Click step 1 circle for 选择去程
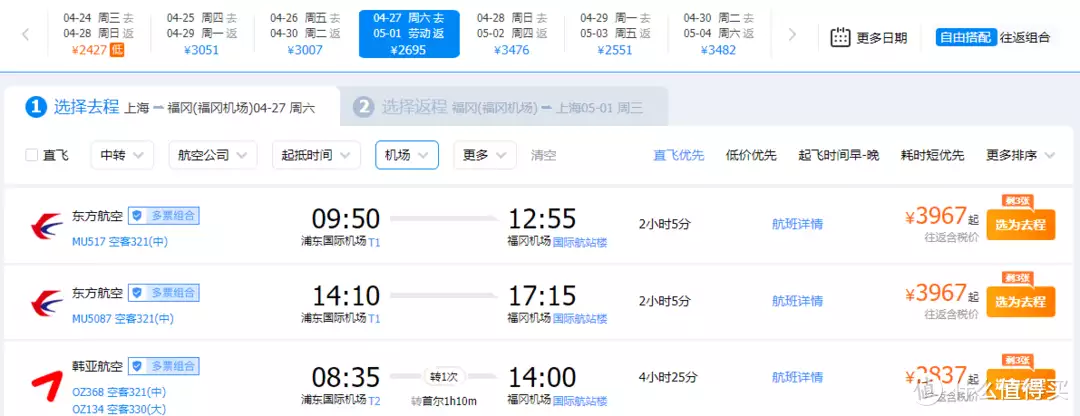Screen dimensions: 1080x416 [x=37, y=107]
